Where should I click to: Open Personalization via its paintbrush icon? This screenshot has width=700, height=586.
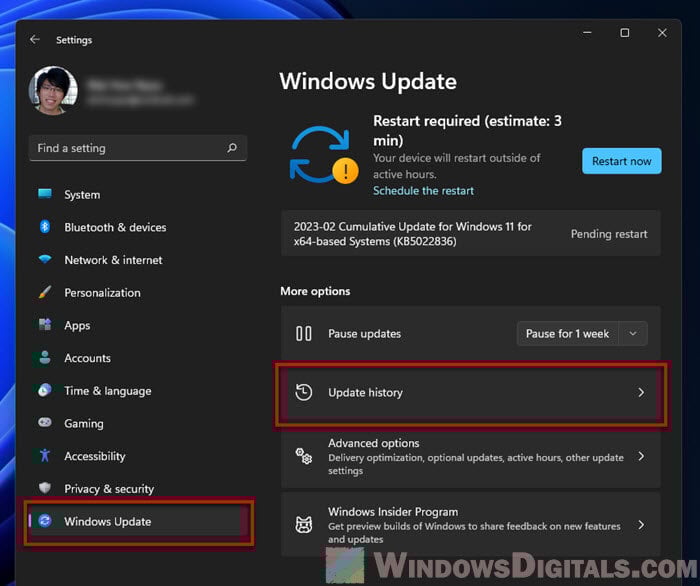[x=45, y=293]
